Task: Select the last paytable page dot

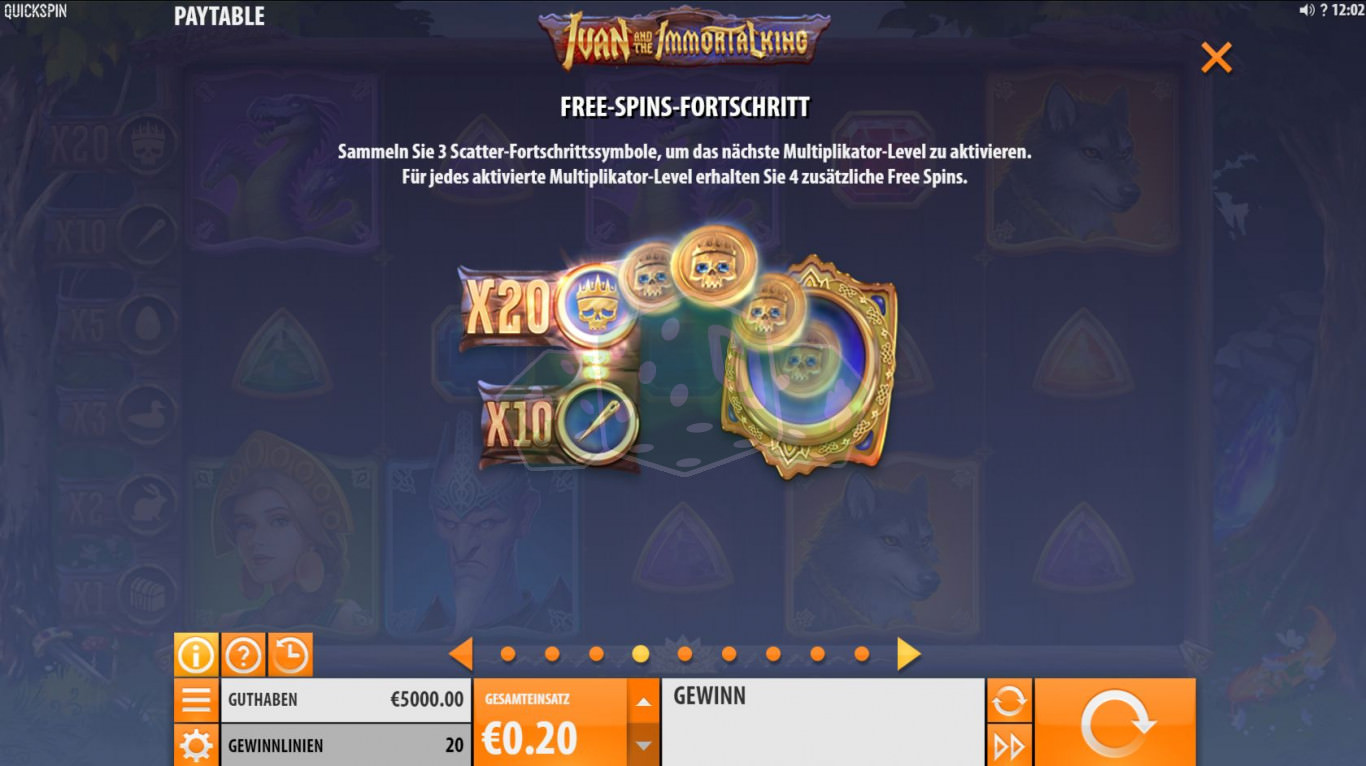Action: tap(862, 654)
